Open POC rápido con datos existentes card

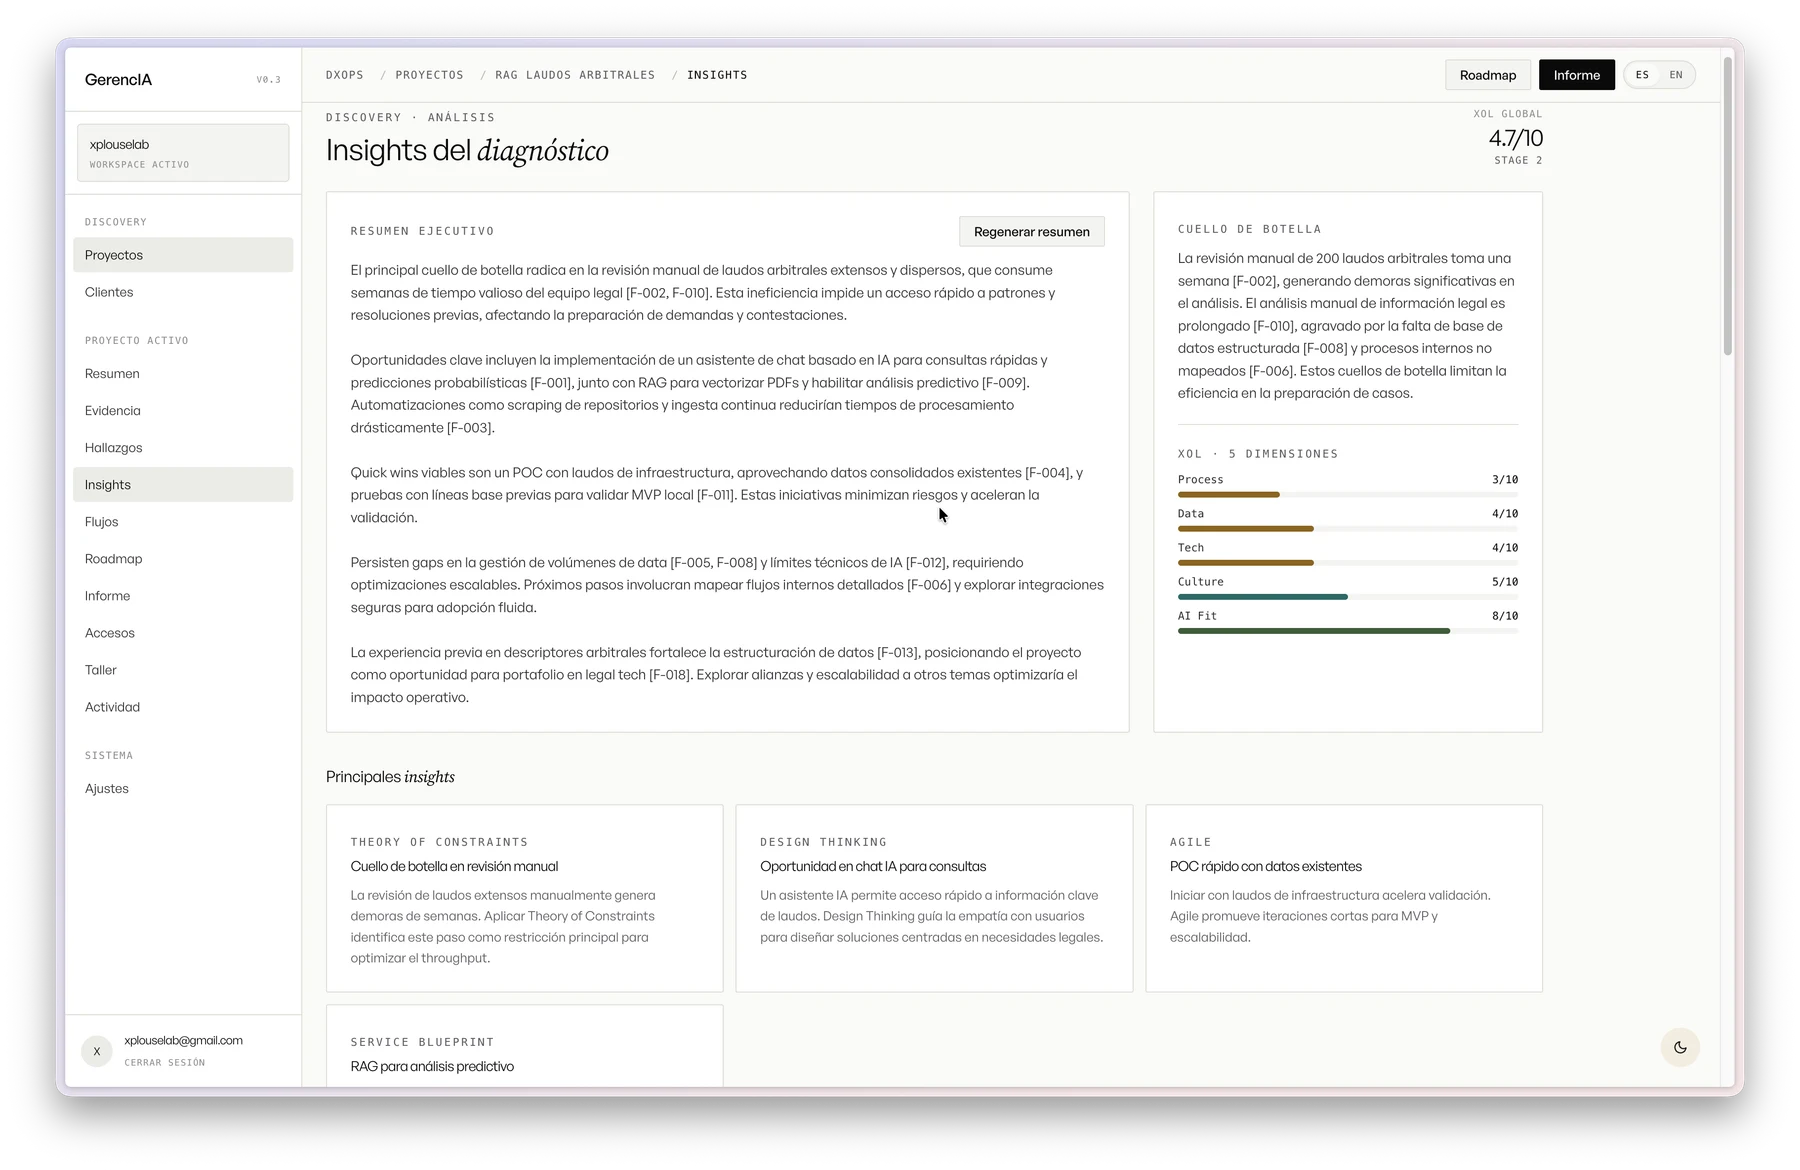pos(1344,898)
